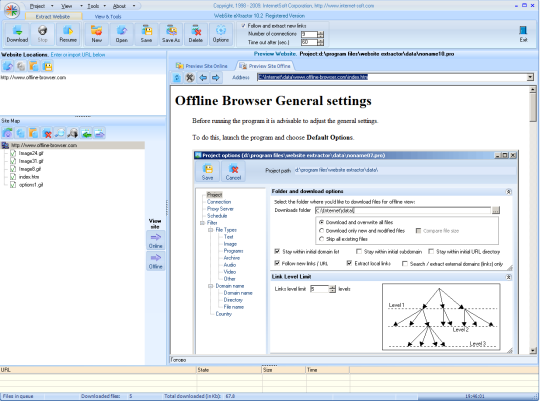Click the preview pane scroll-down arrow
The image size is (540, 401).
pos(533,351)
